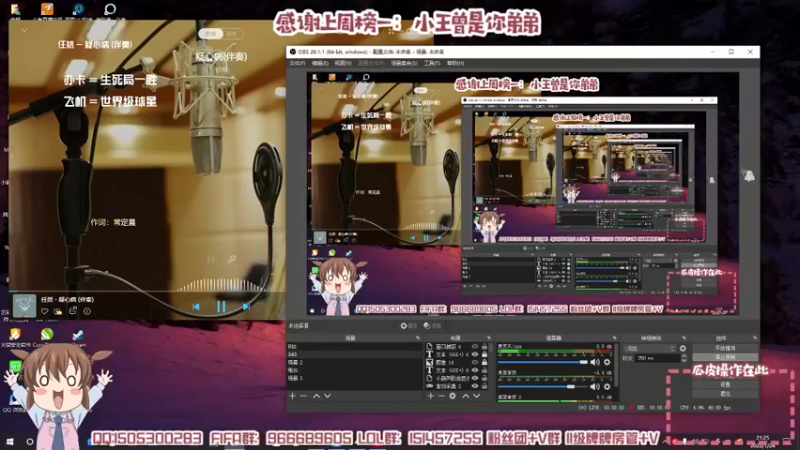800x450 pixels.
Task: Select the 电台 scene
Action: tap(354, 370)
